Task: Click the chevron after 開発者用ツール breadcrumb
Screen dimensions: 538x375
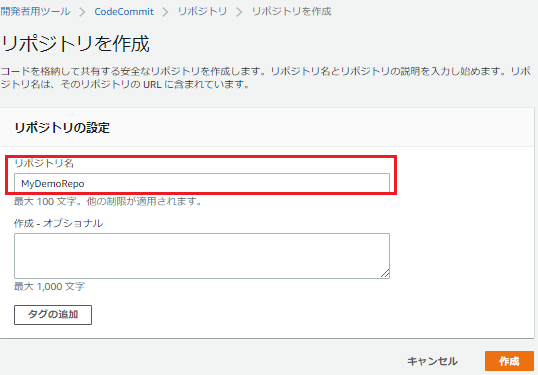Action: [x=82, y=12]
